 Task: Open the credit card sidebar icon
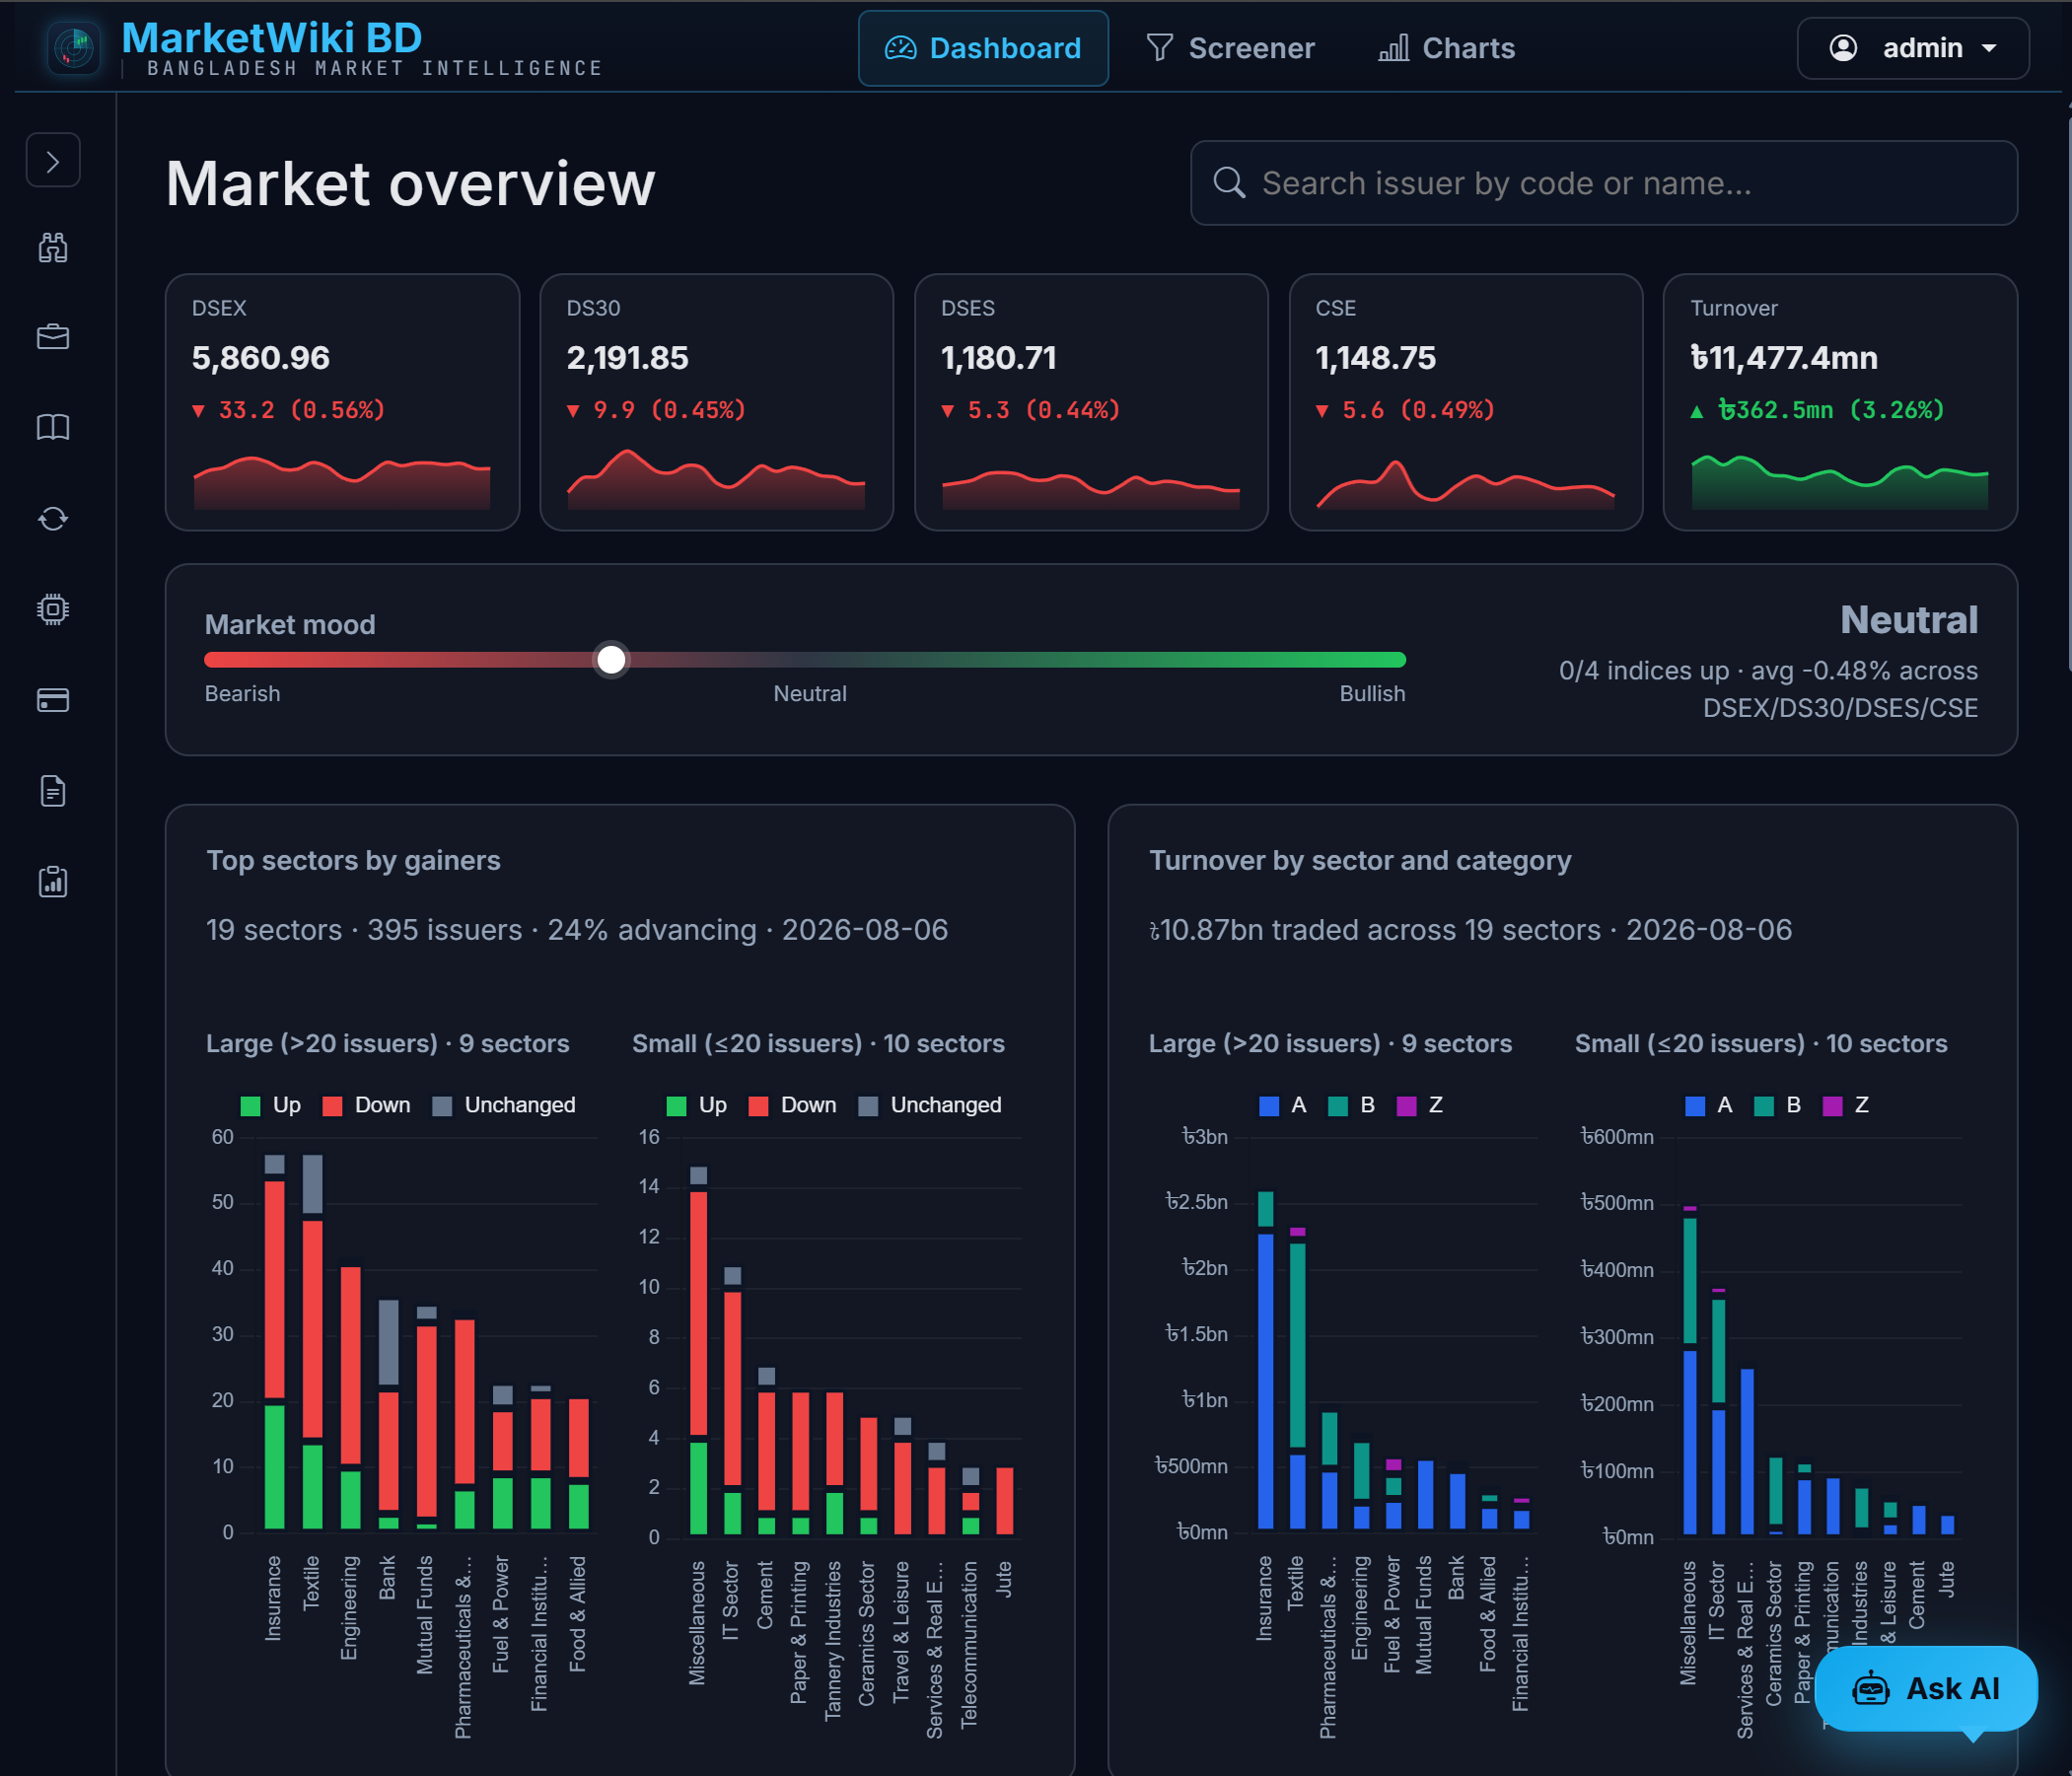(x=53, y=700)
